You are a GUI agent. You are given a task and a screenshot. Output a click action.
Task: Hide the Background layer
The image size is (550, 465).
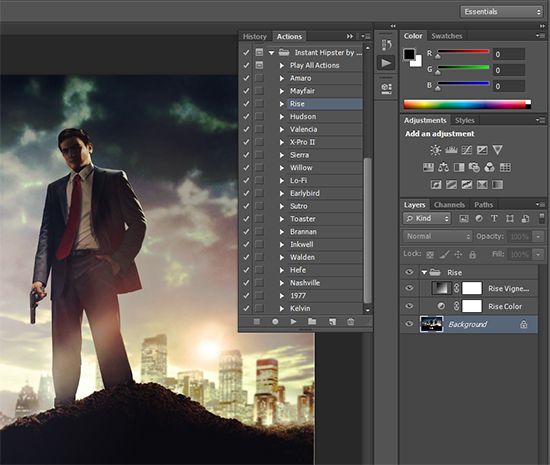click(409, 323)
